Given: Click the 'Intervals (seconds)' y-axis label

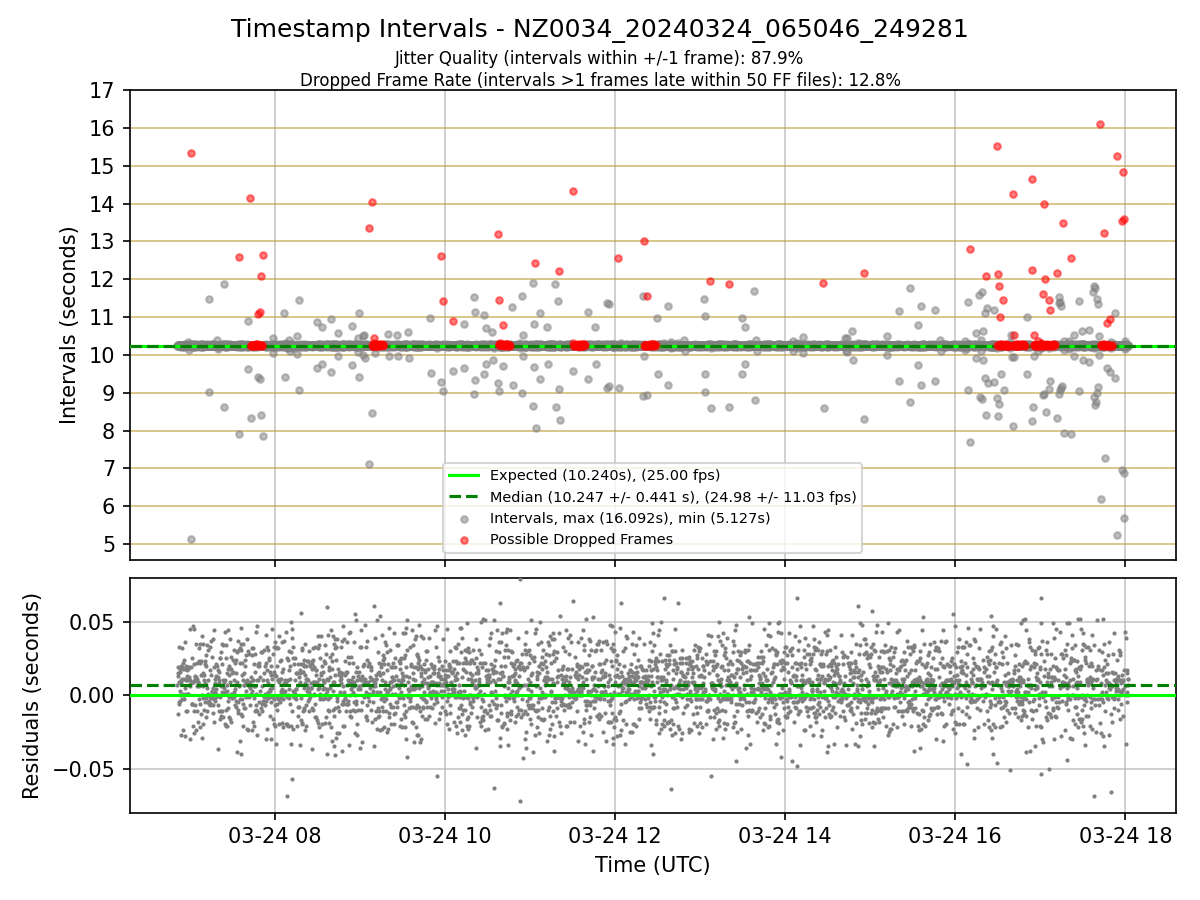Looking at the screenshot, I should point(69,325).
